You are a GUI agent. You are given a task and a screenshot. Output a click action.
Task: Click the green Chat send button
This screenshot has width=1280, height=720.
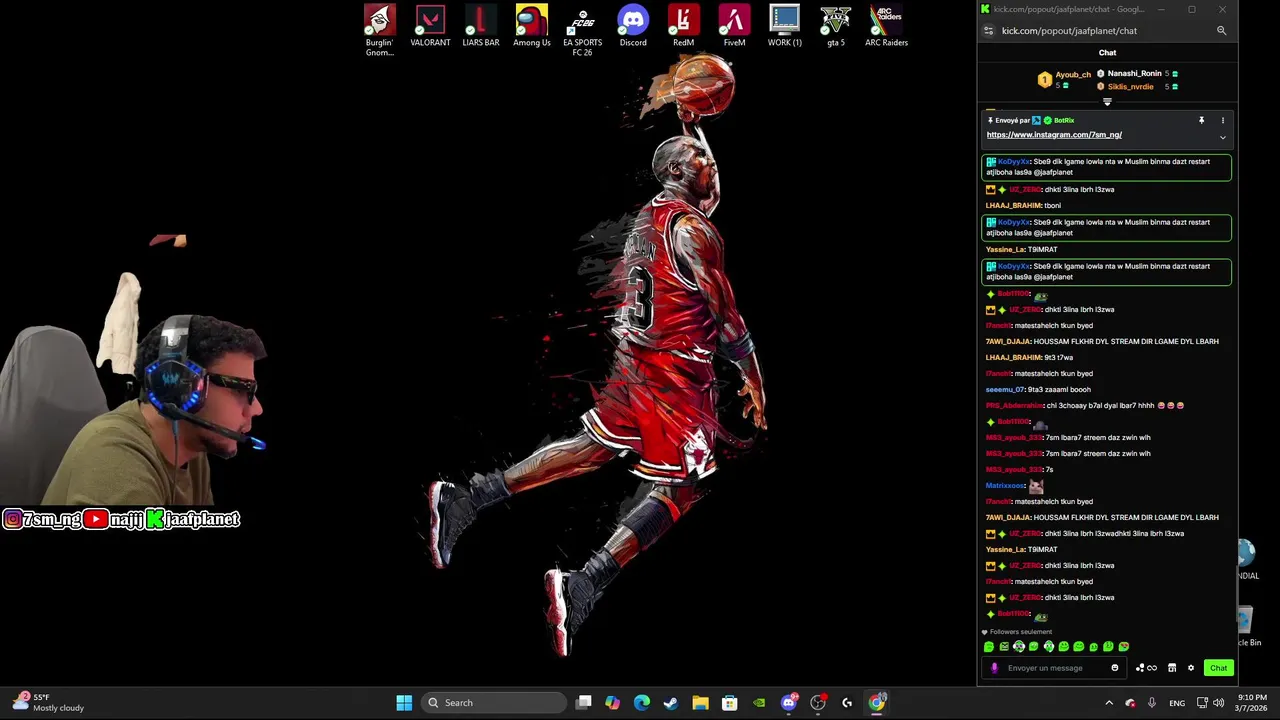pos(1218,668)
